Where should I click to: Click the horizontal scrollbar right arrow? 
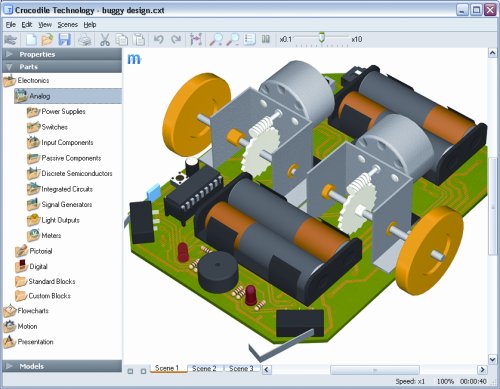pos(482,369)
